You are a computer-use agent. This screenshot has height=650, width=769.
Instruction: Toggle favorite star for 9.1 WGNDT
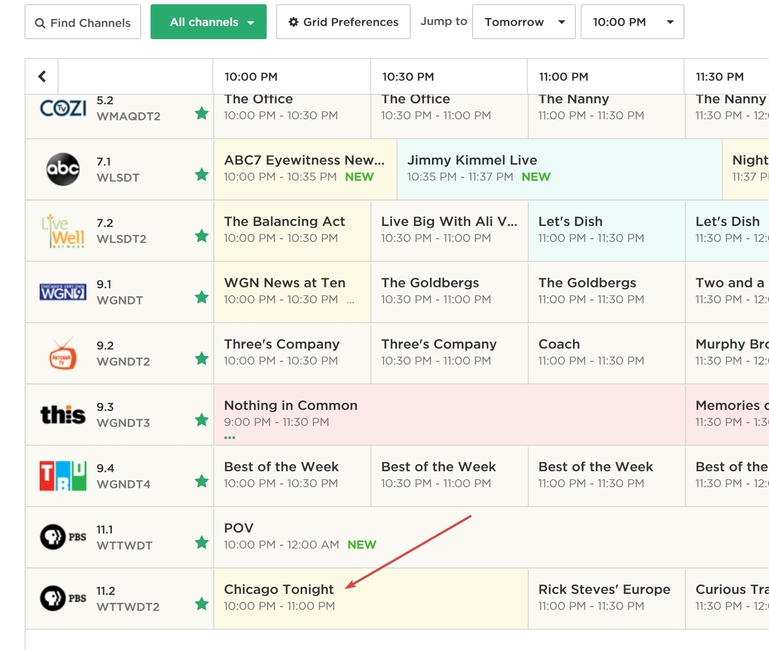pyautogui.click(x=202, y=297)
